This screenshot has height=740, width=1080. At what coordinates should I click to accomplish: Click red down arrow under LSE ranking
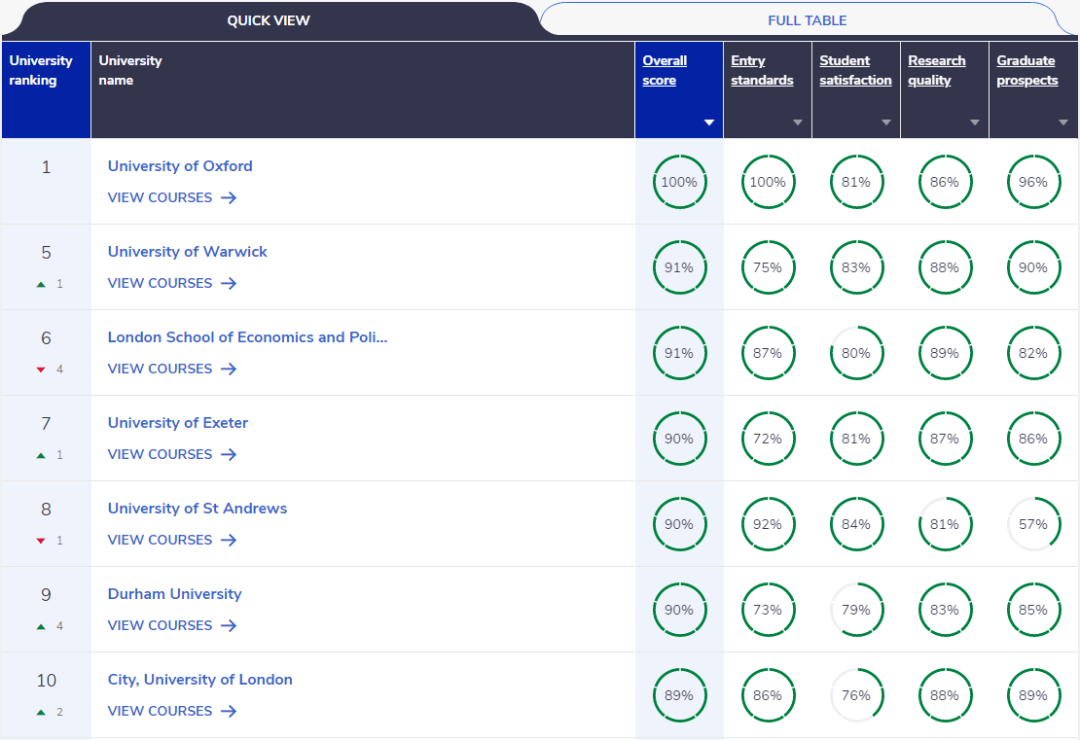tap(41, 370)
